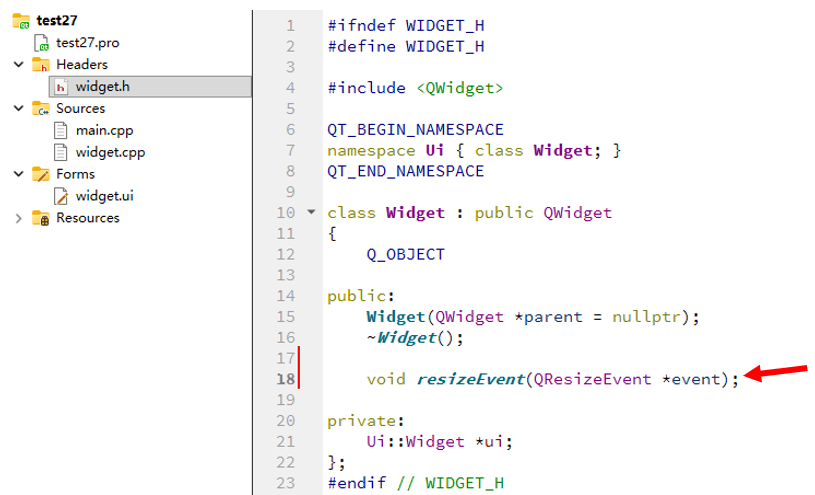Click "<QWidget>" in the include line
The width and height of the screenshot is (815, 495).
(x=460, y=88)
